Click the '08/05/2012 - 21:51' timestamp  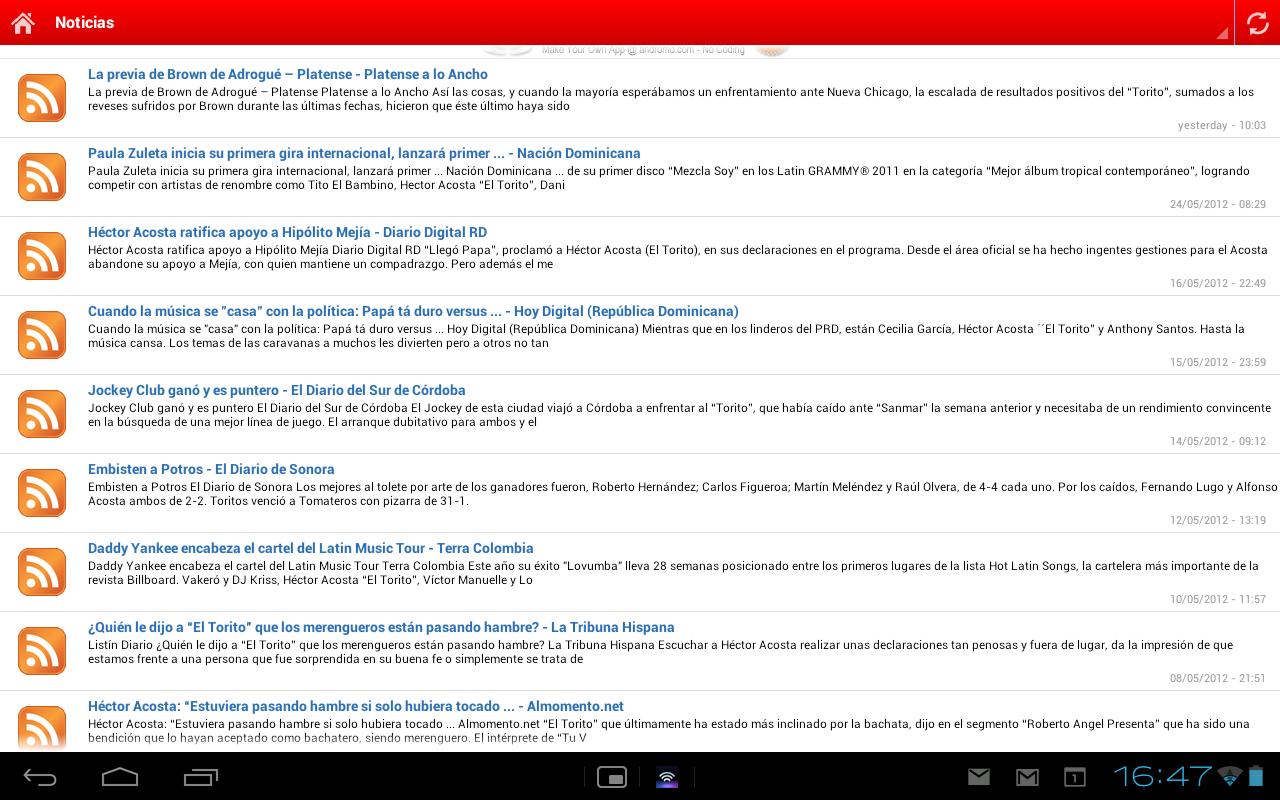pos(1218,678)
